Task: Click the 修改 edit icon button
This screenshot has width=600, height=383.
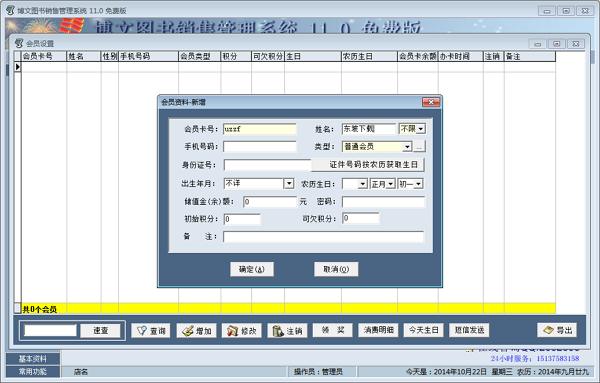Action: (241, 331)
